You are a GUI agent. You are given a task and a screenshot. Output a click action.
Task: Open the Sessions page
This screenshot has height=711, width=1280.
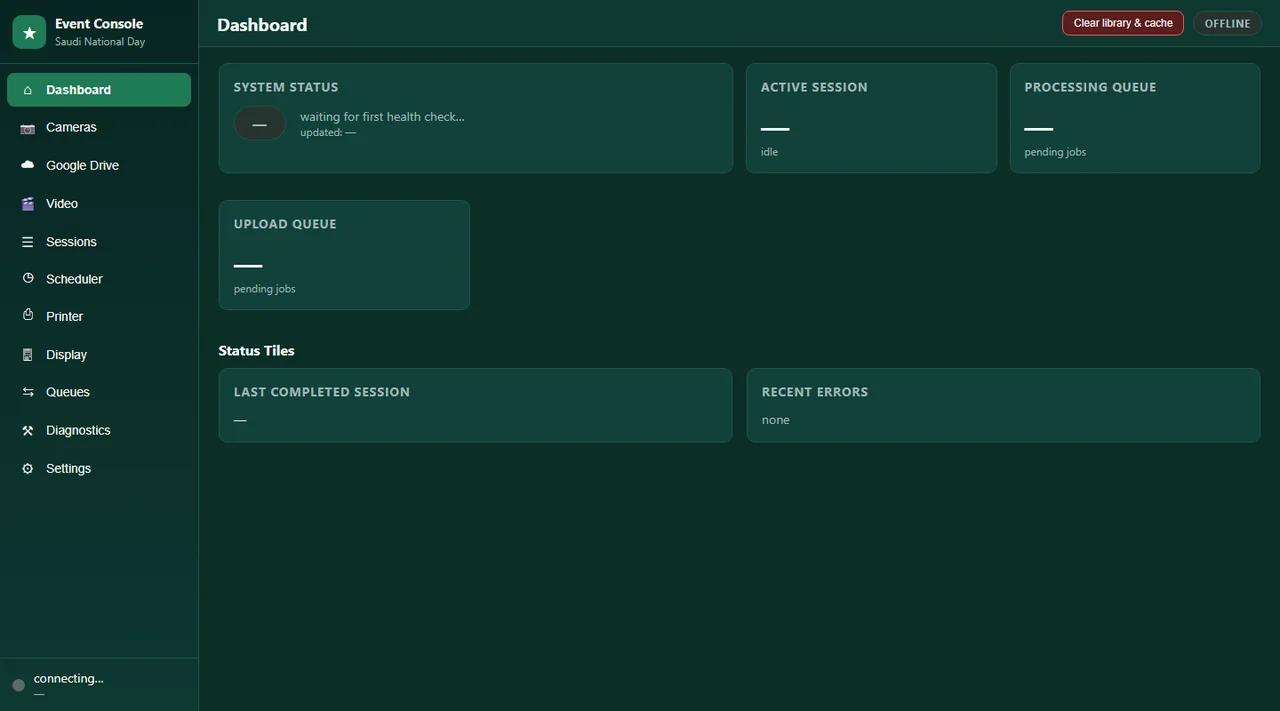click(x=99, y=241)
